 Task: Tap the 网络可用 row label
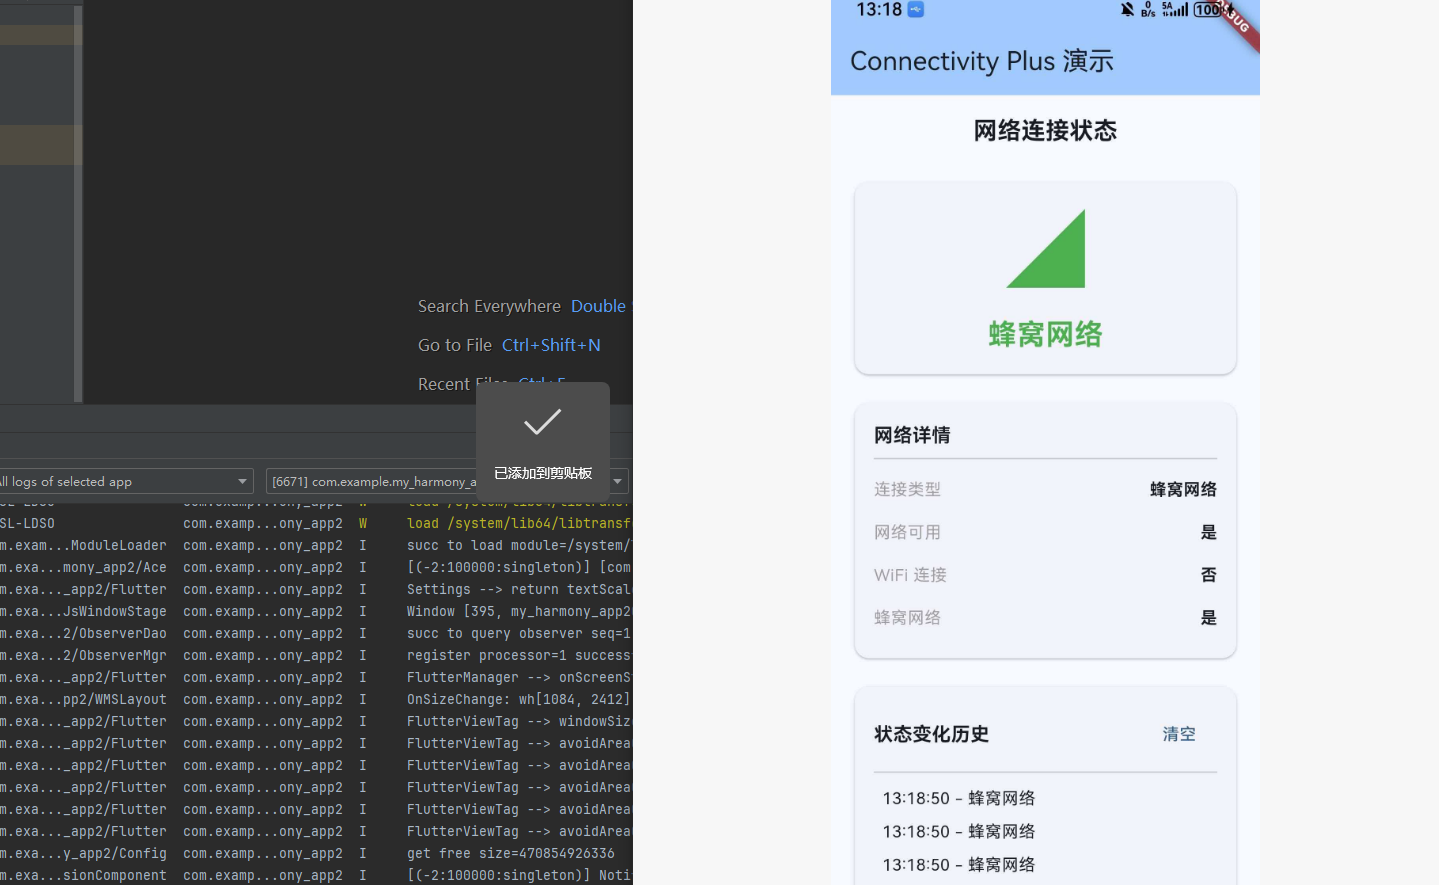(x=907, y=532)
